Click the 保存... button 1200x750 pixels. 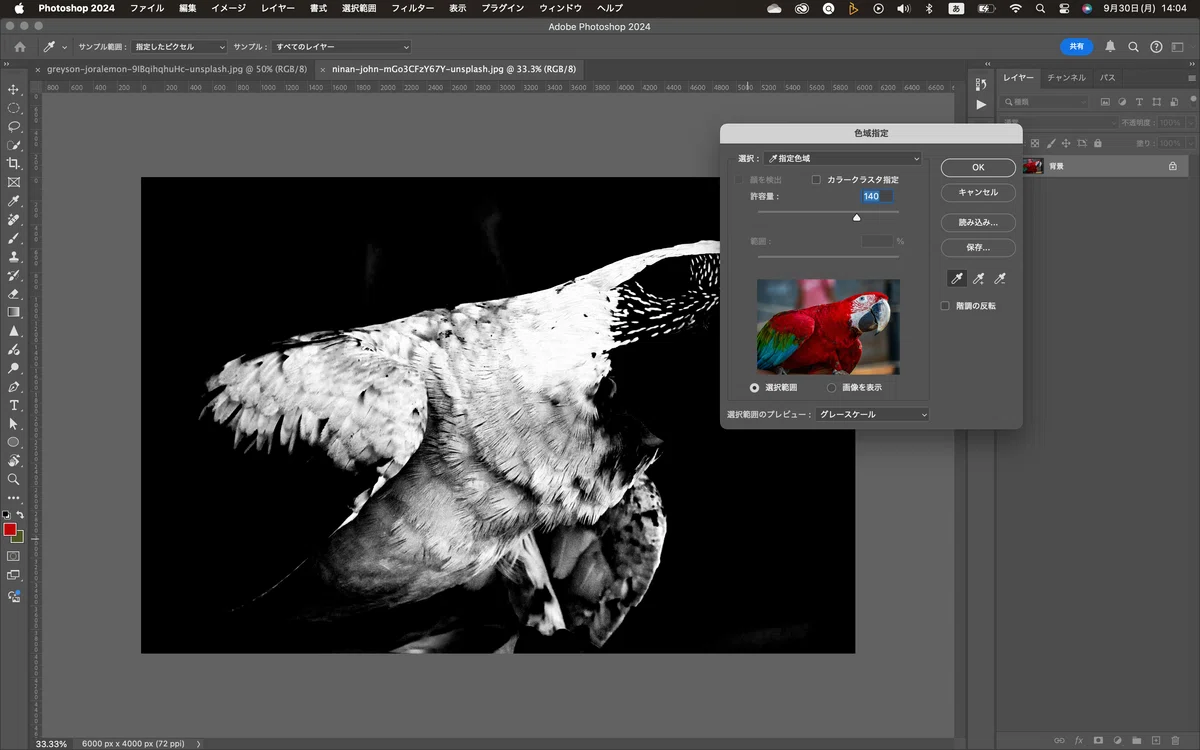coord(978,247)
